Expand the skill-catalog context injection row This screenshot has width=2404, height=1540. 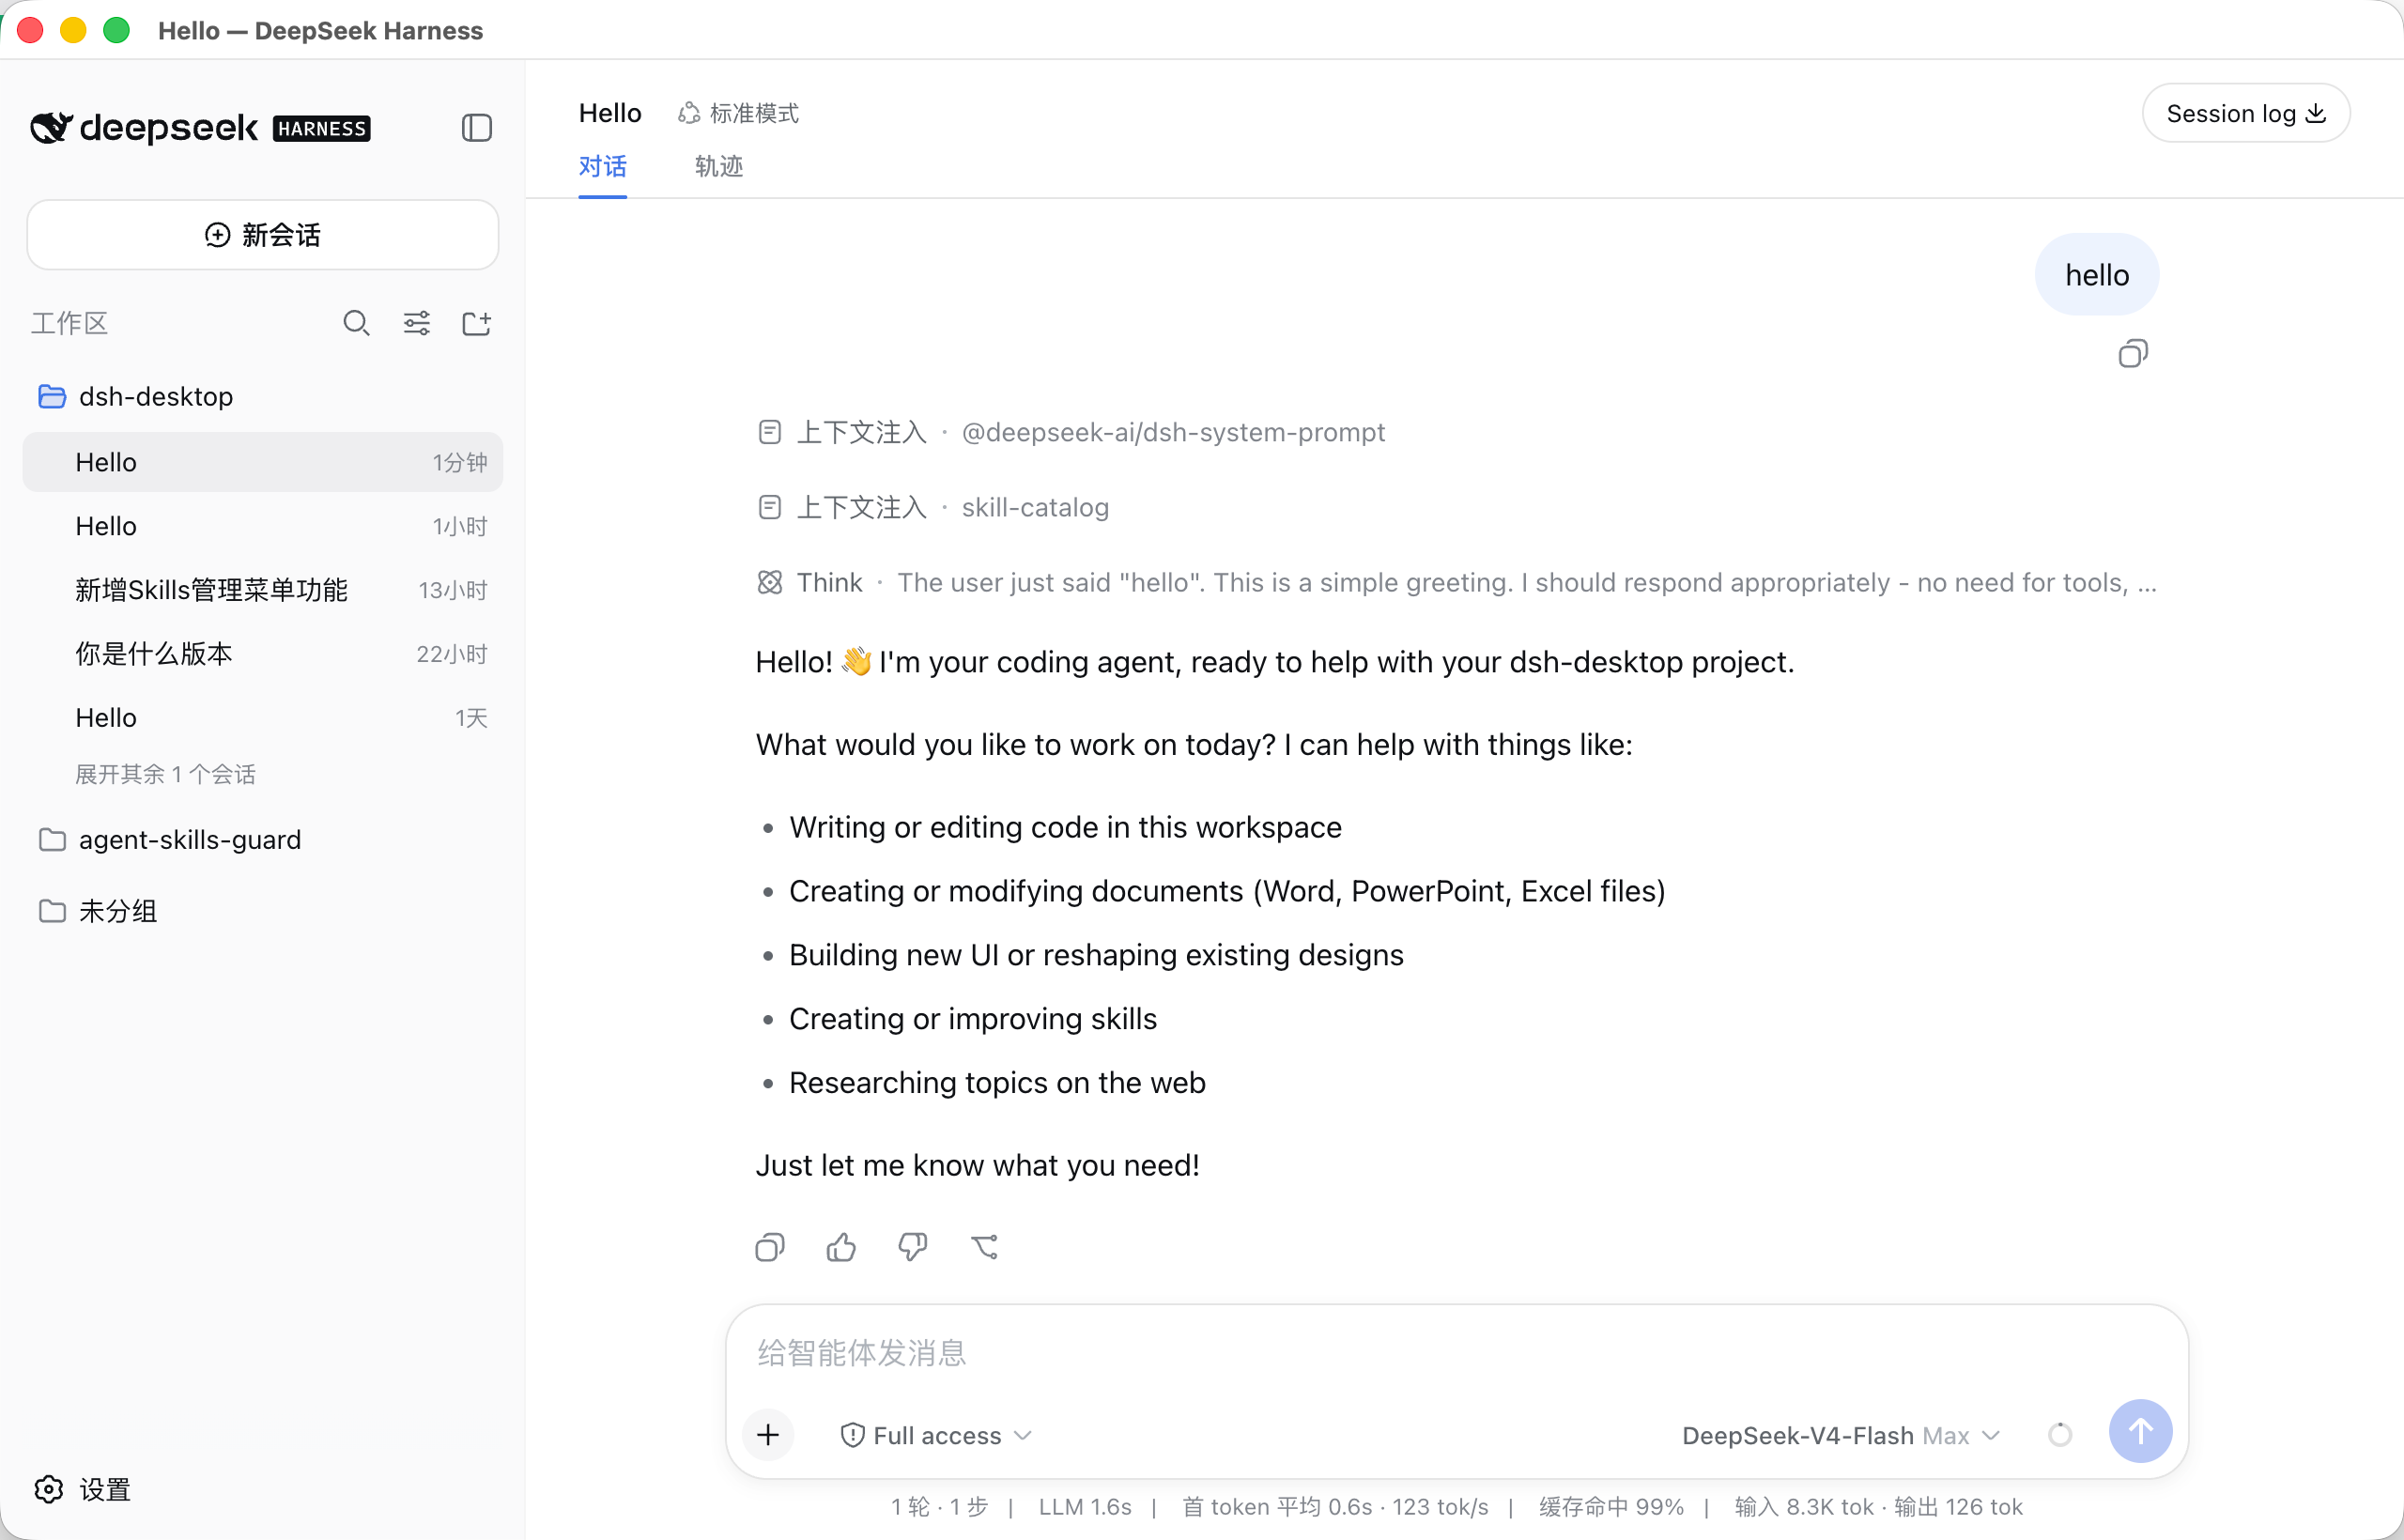(933, 507)
